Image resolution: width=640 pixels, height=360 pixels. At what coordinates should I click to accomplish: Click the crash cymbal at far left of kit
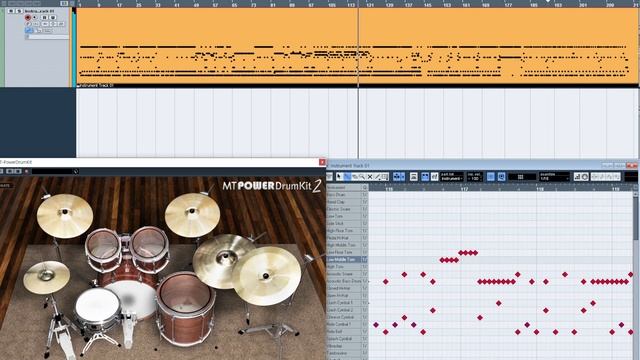64,216
